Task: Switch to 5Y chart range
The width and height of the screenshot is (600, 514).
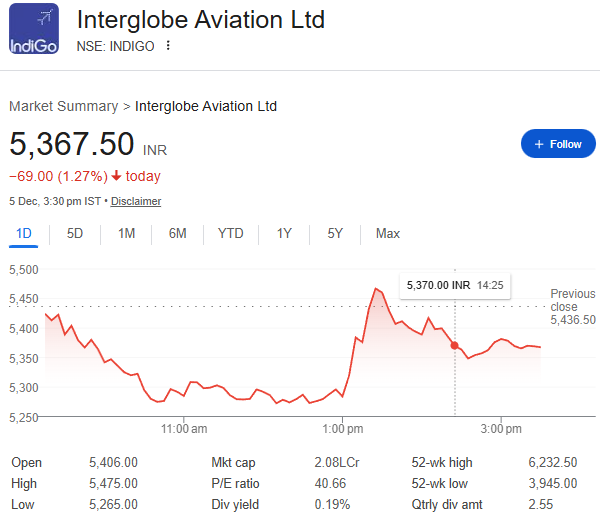Action: click(x=335, y=233)
